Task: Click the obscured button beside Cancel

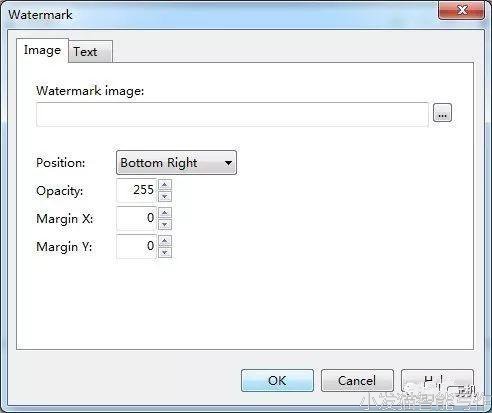Action: pyautogui.click(x=437, y=380)
